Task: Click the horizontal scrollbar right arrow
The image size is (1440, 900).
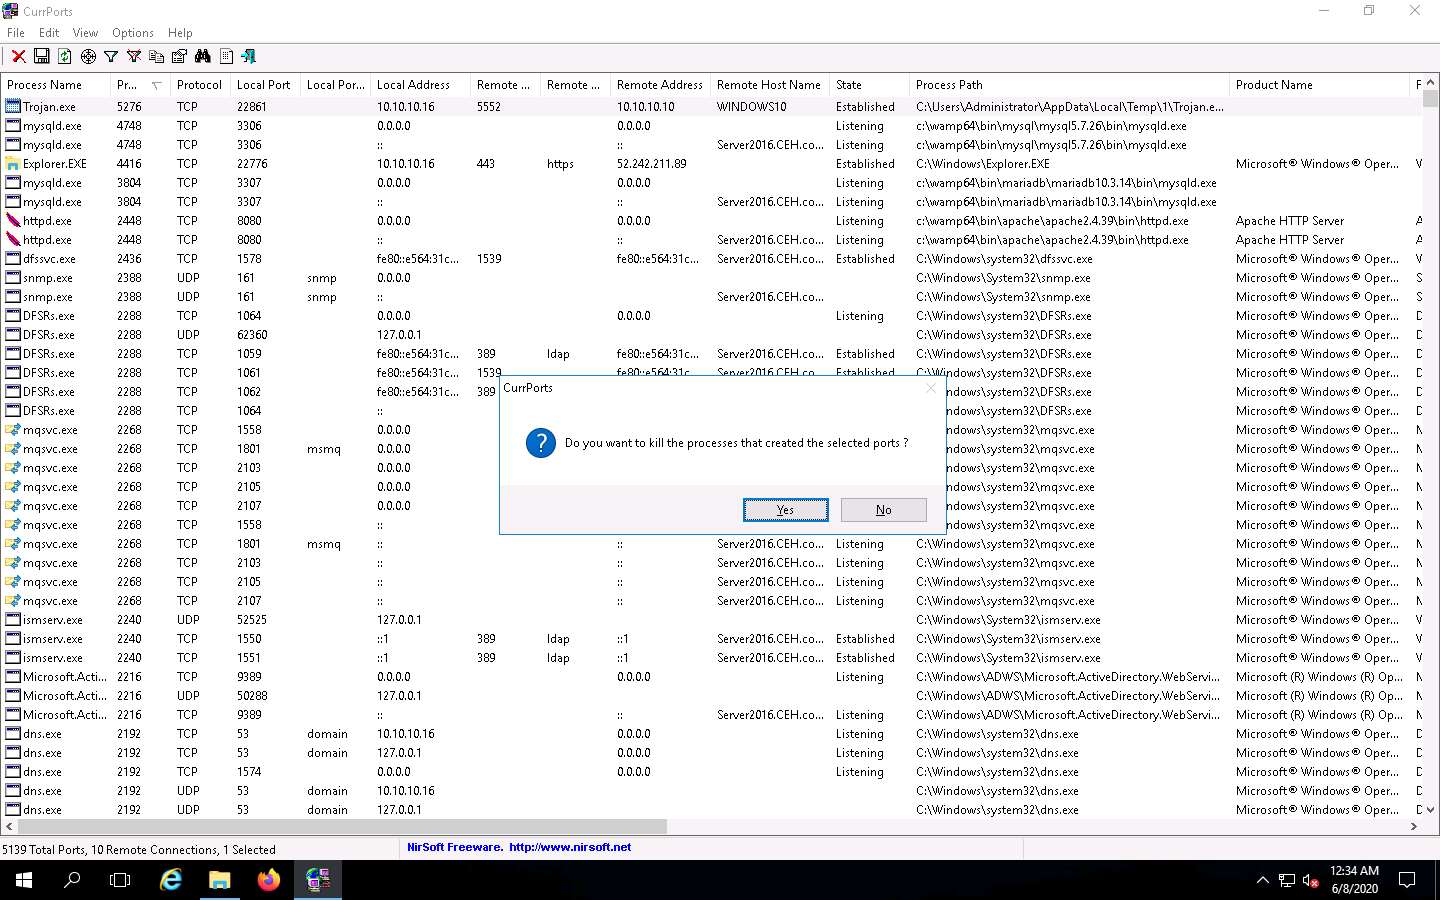Action: (1414, 826)
